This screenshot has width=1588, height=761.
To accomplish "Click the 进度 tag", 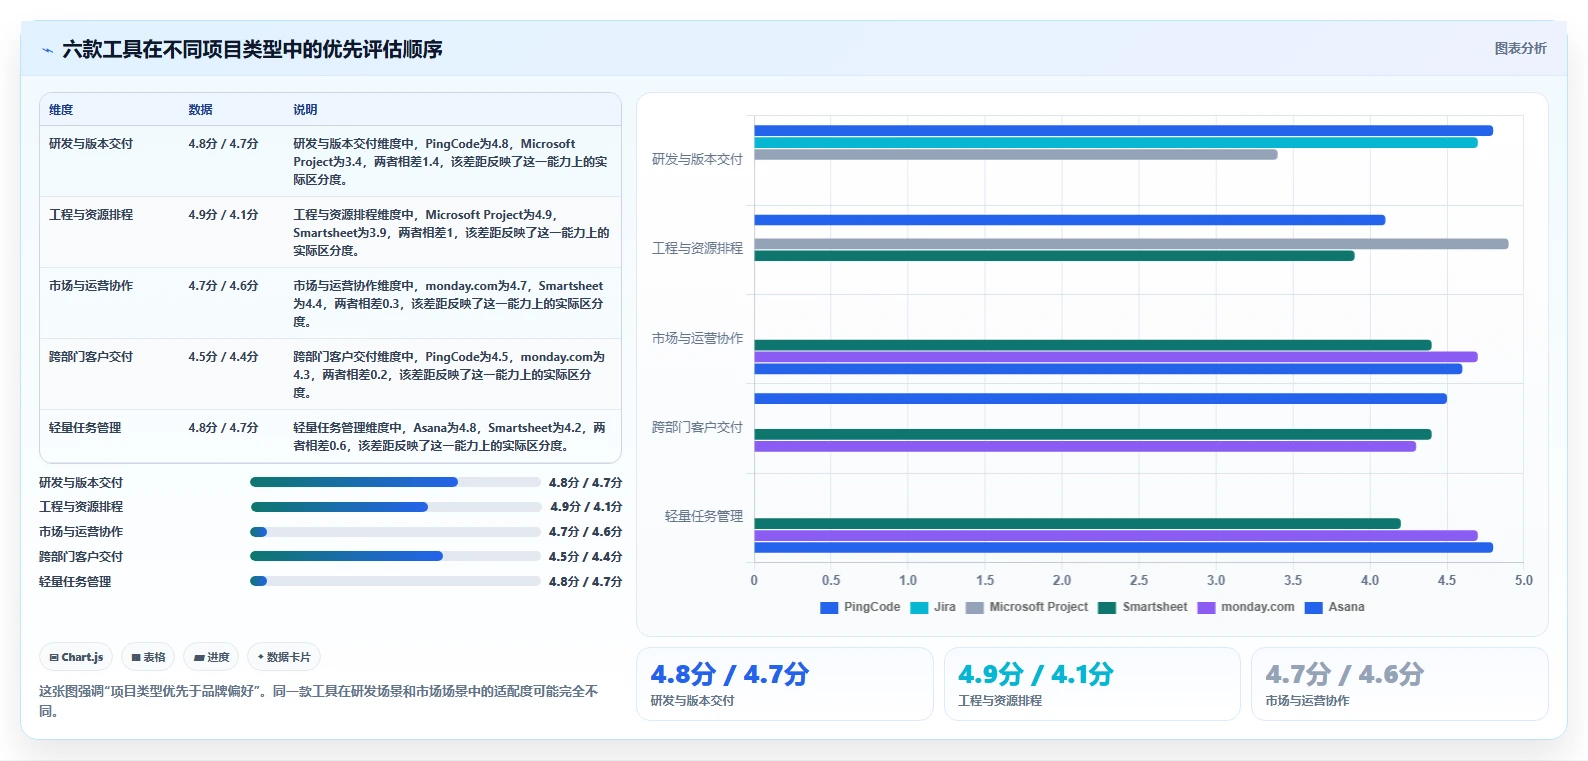I will pos(211,657).
